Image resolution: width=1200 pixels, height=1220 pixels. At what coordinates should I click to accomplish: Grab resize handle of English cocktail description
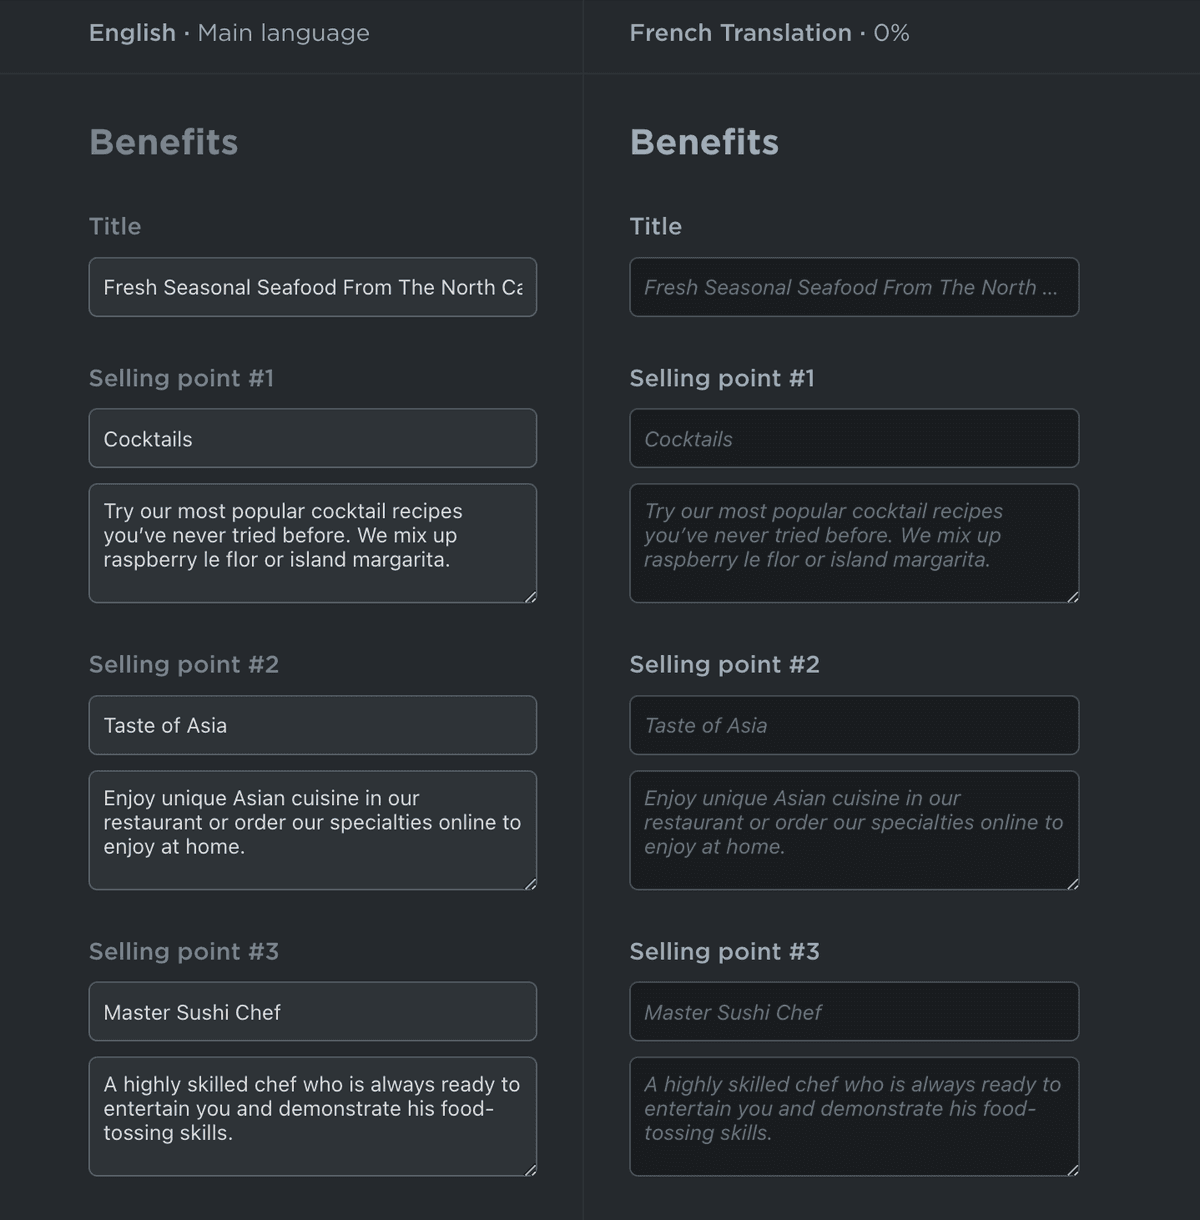(530, 596)
